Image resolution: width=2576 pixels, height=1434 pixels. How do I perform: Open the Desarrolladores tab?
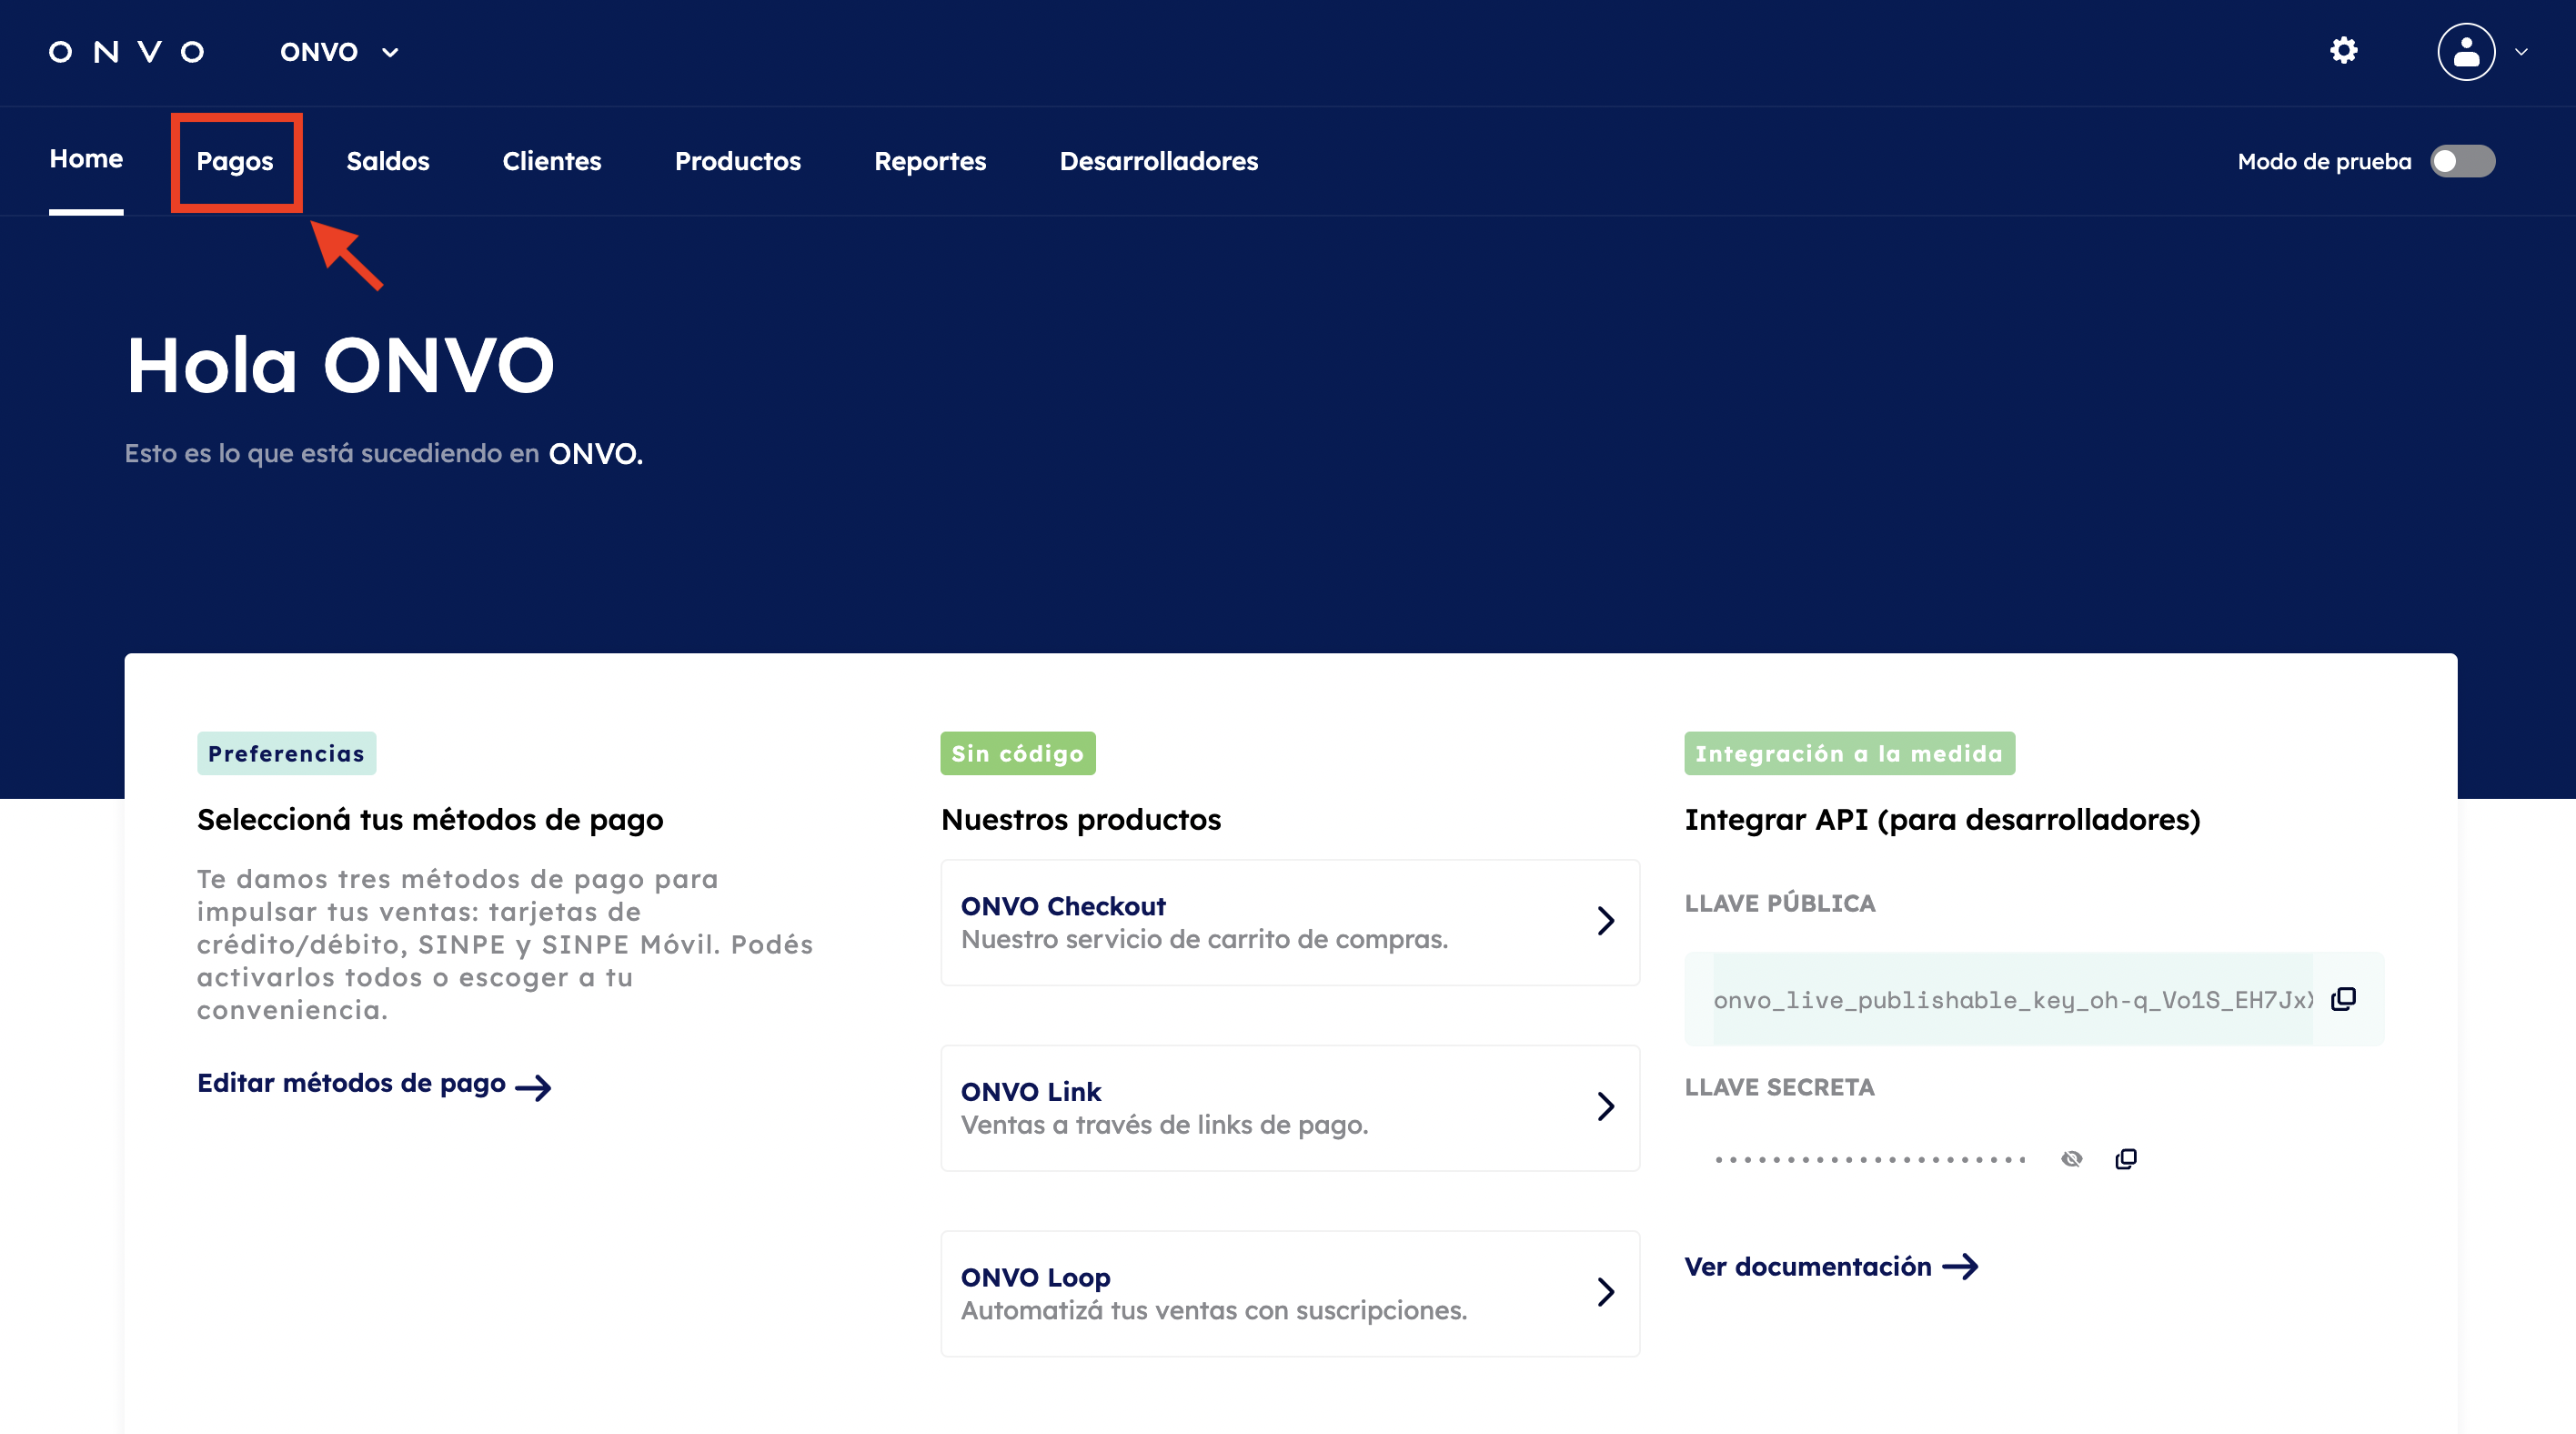(1159, 161)
